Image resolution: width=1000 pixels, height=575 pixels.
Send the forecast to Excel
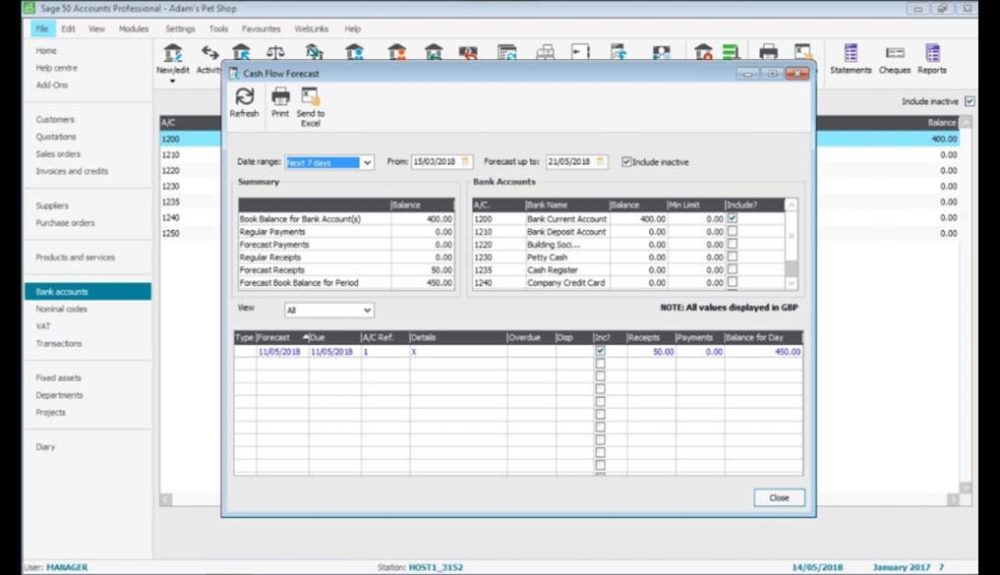(310, 107)
